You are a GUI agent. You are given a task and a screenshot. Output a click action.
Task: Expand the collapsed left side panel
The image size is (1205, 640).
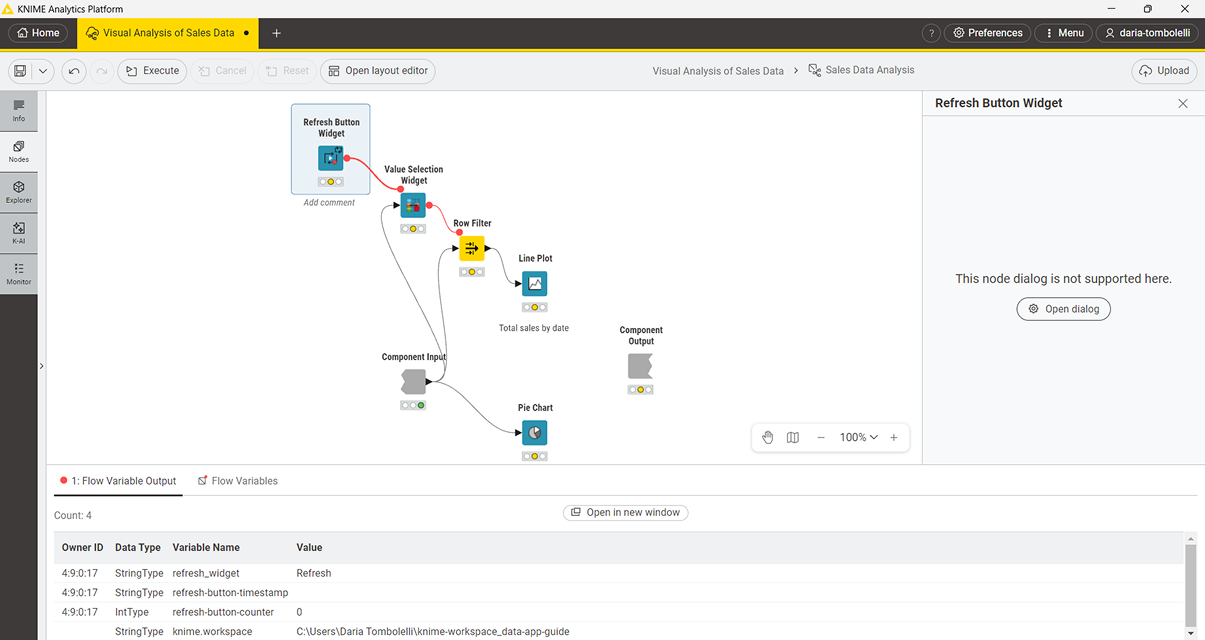click(41, 367)
